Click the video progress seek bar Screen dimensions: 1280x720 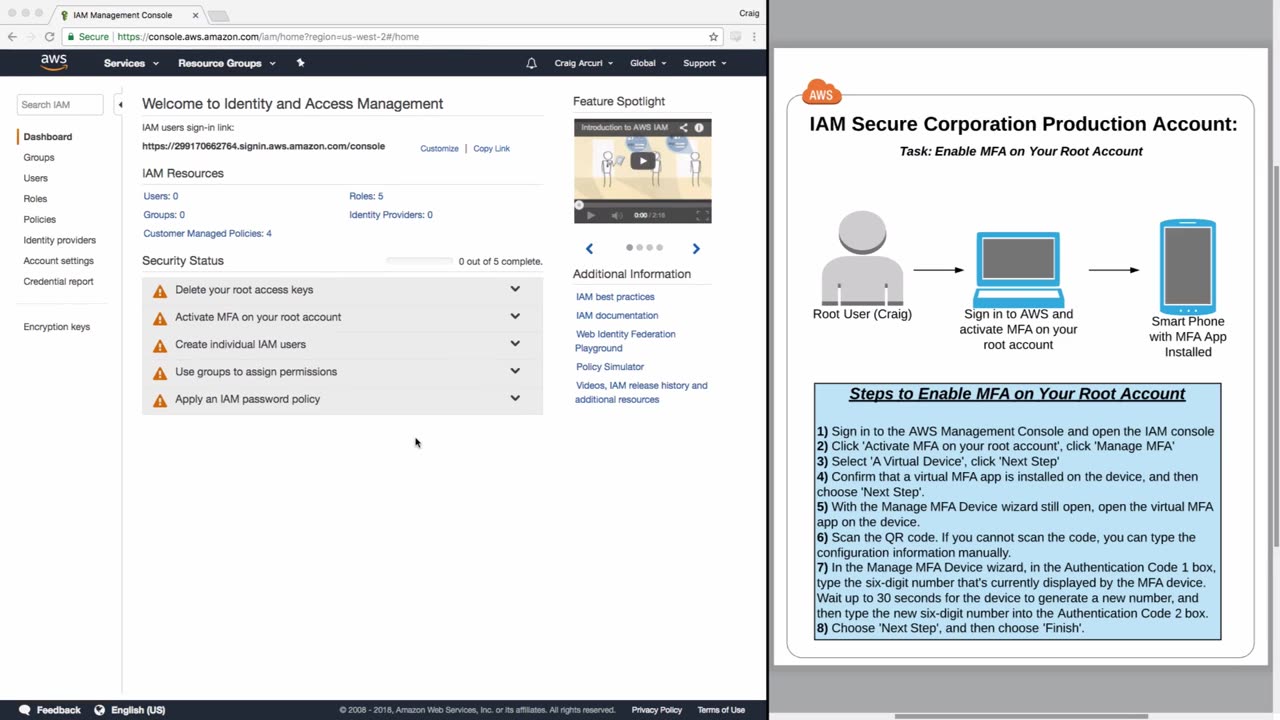[x=643, y=204]
